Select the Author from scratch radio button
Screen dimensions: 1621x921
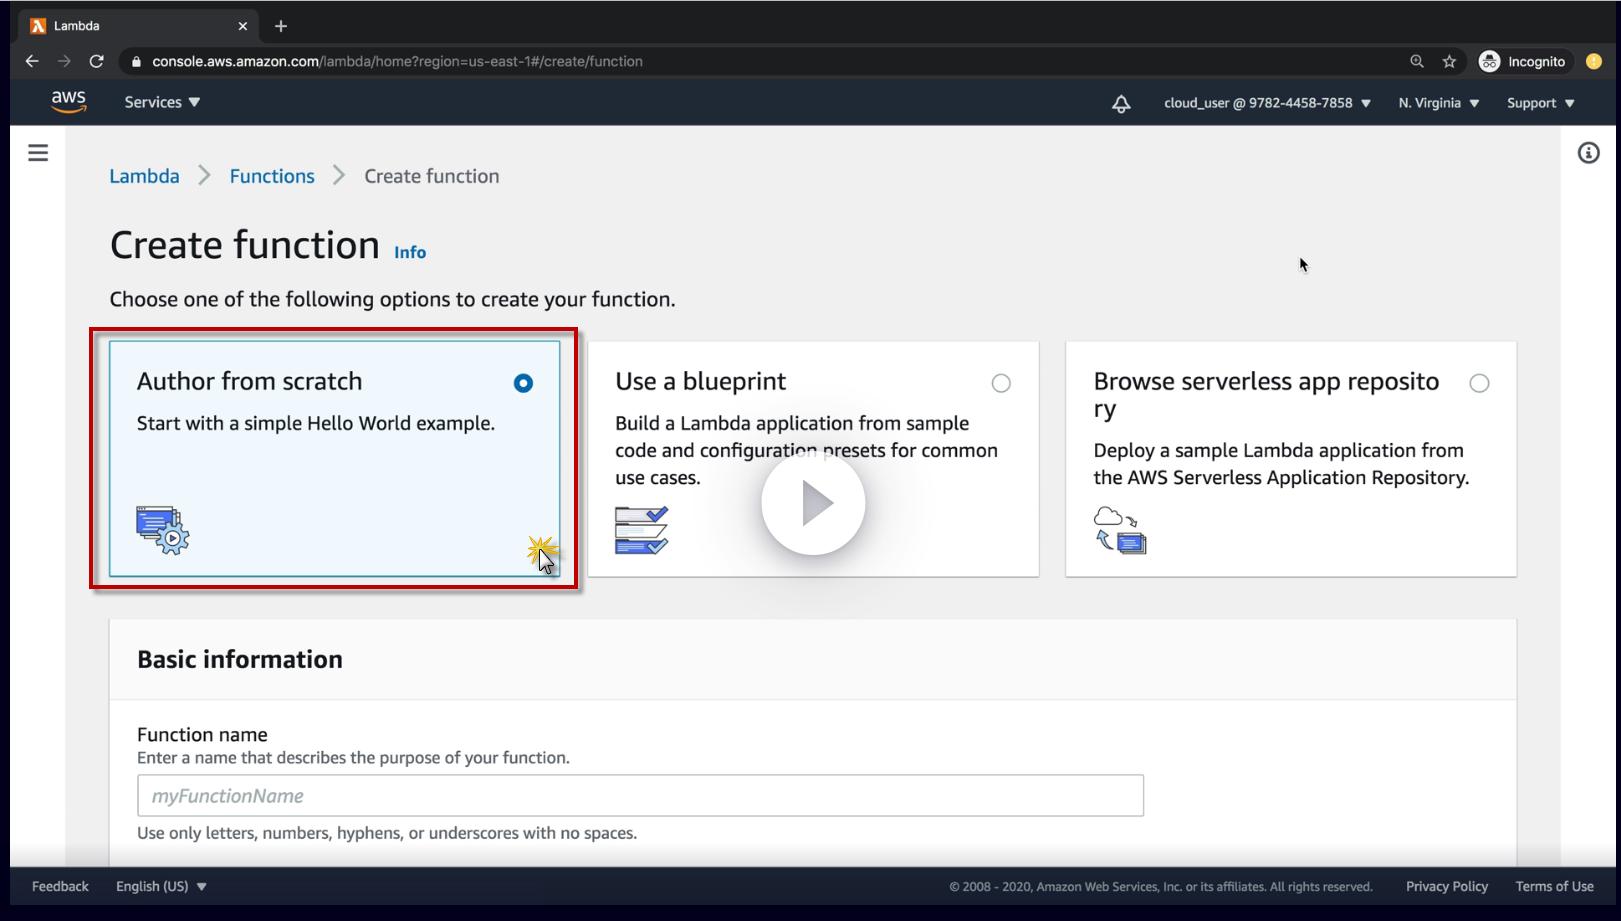tap(523, 383)
